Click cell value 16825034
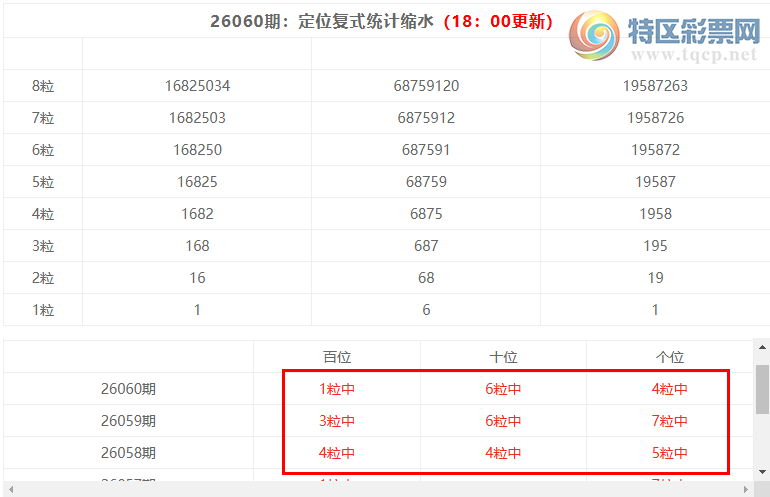Screen dimensions: 770x497 (197, 86)
